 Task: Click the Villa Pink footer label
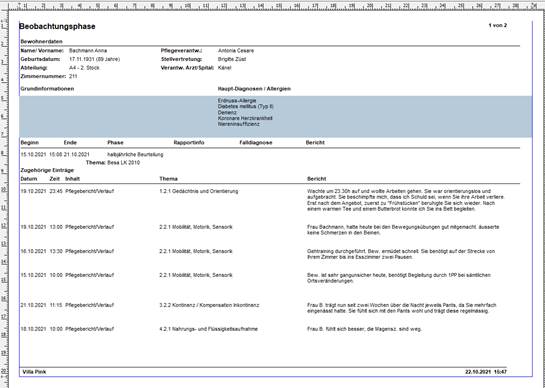34,372
